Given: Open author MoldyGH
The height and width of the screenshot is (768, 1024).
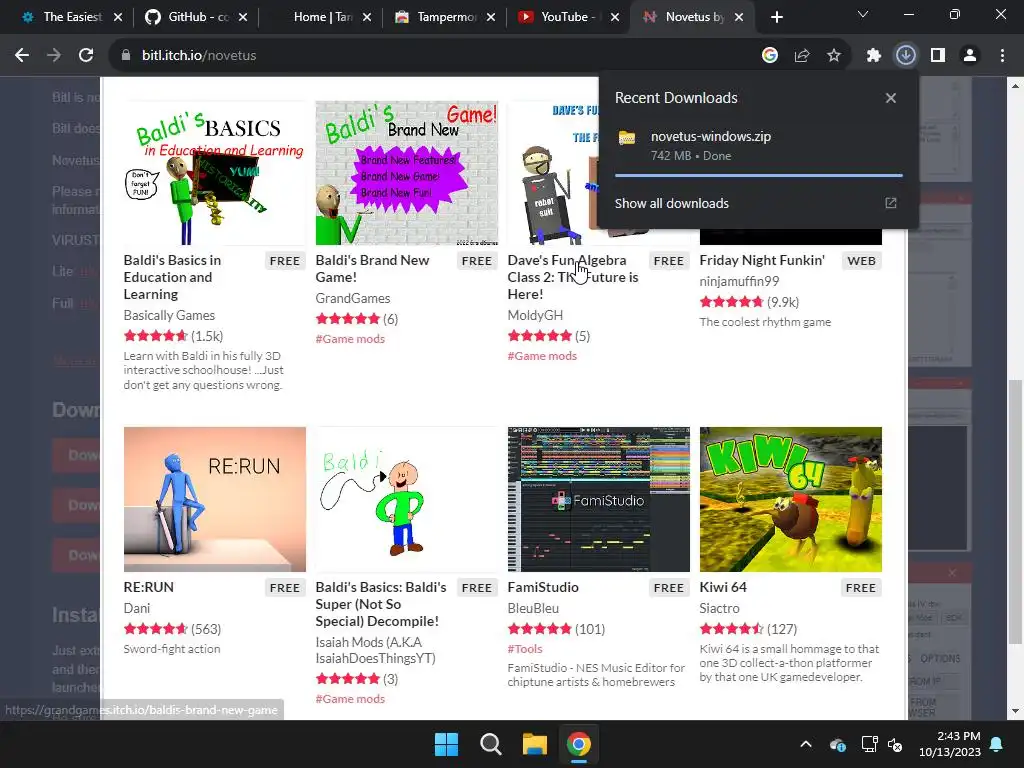Looking at the screenshot, I should click(535, 315).
